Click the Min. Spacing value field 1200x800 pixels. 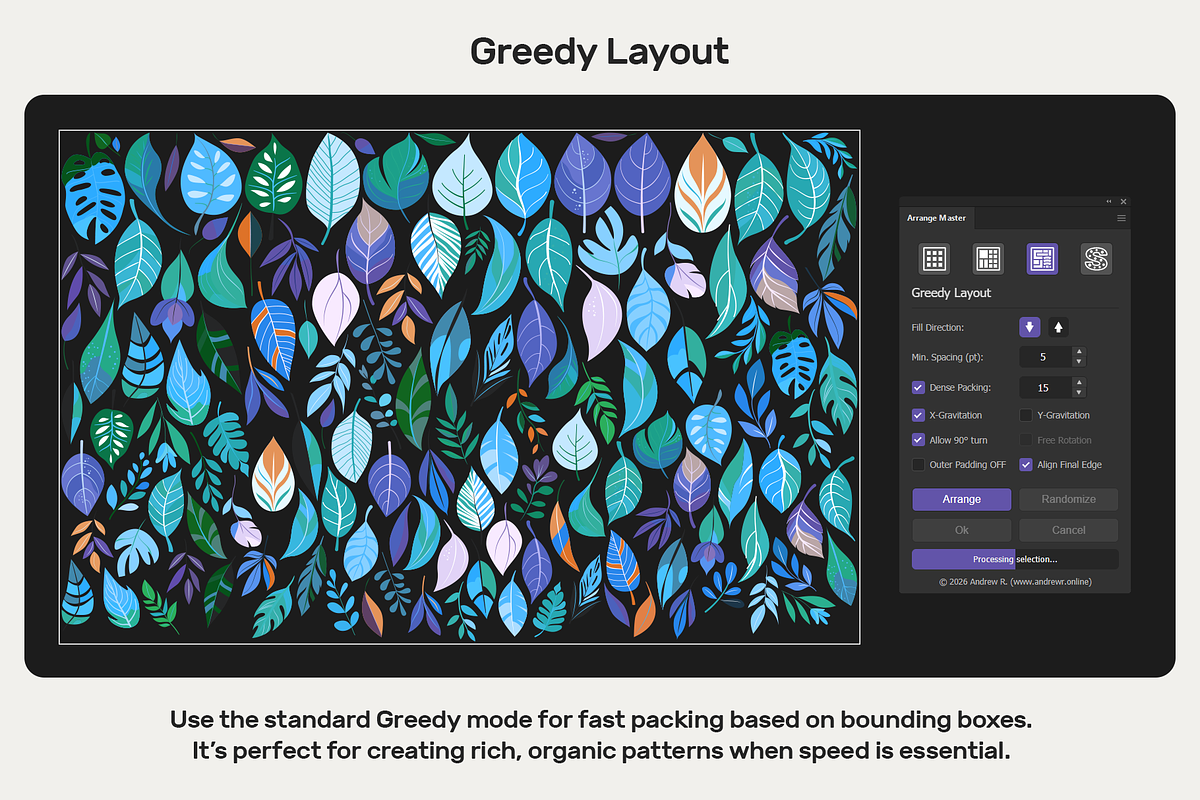pos(1044,357)
